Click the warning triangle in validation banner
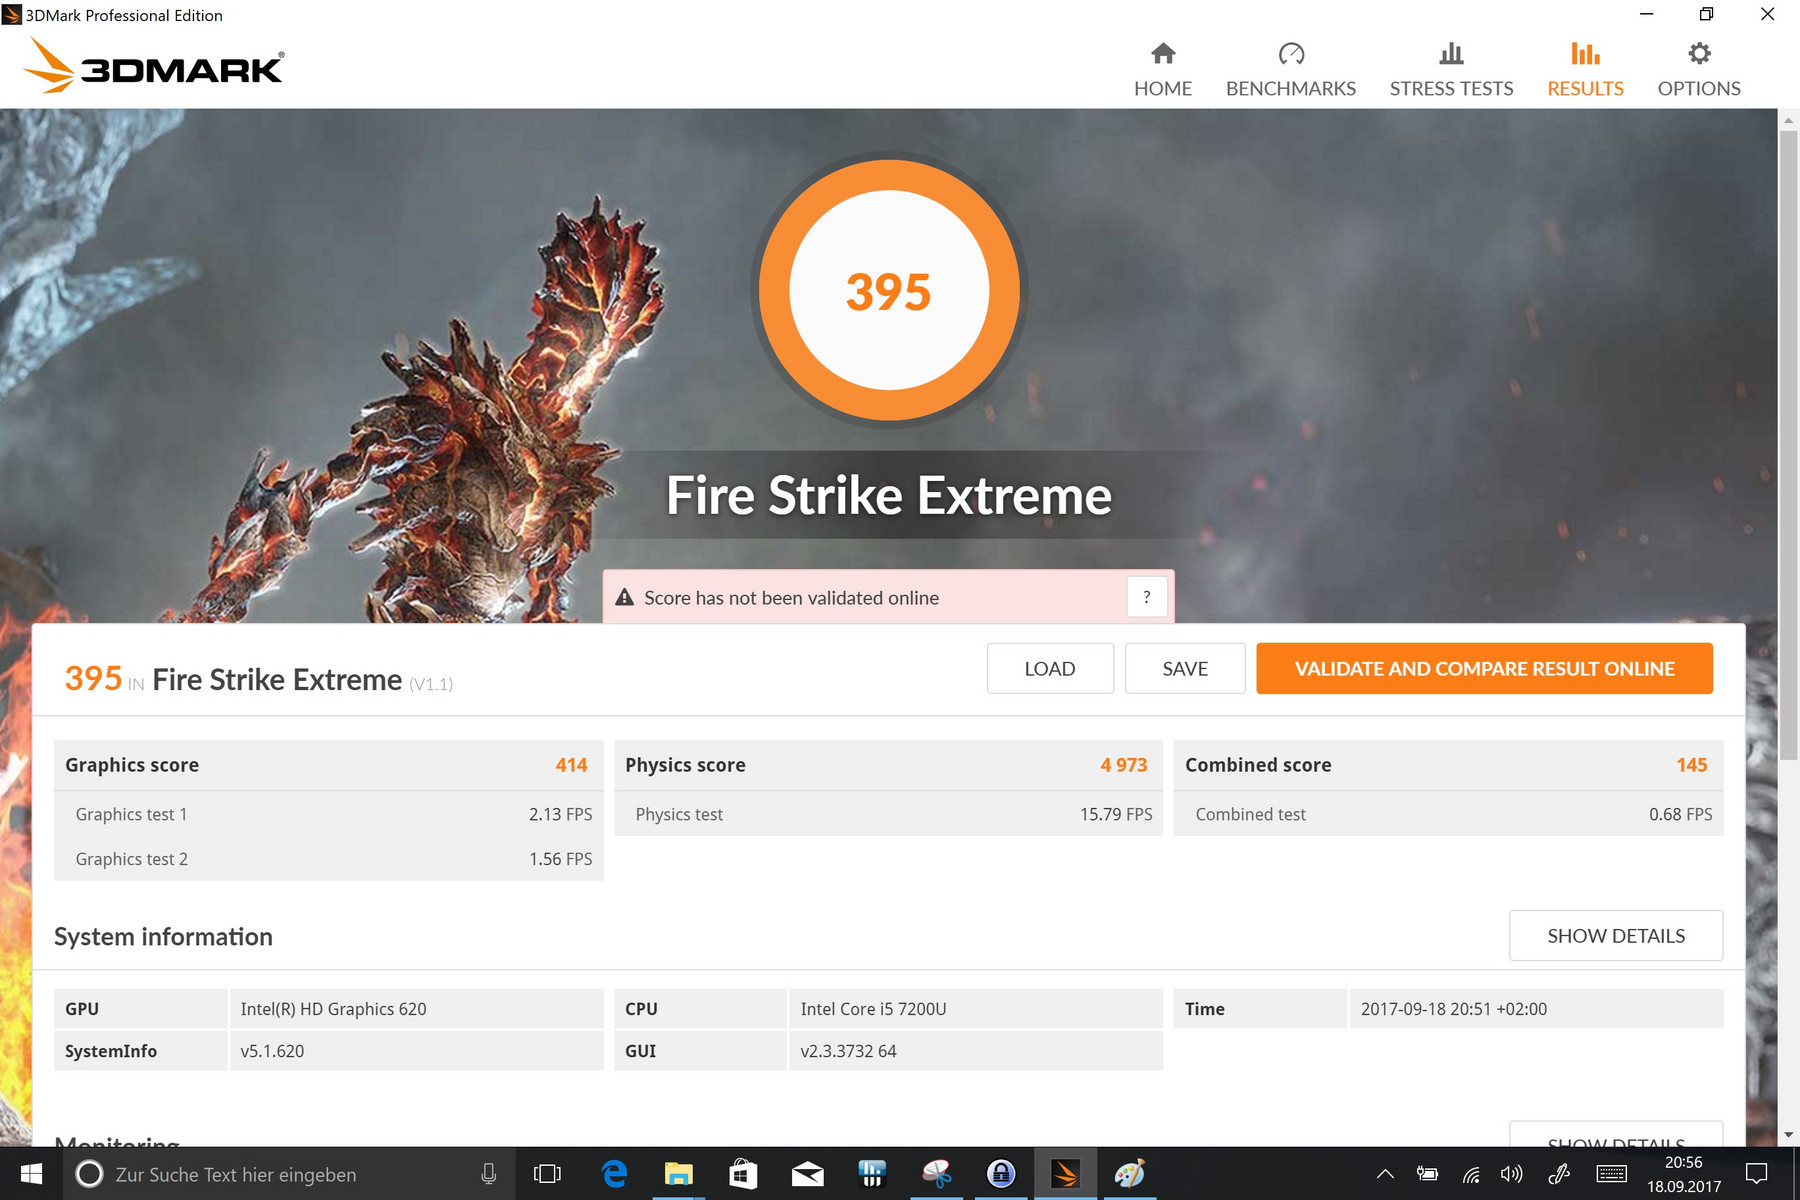The image size is (1800, 1200). click(x=625, y=597)
